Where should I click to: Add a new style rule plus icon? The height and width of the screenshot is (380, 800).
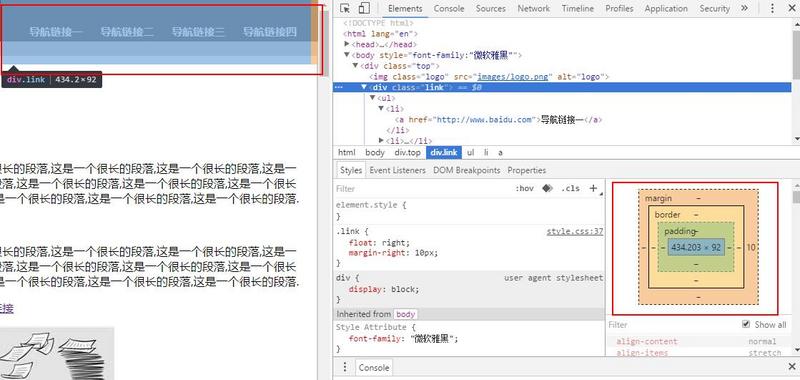(x=593, y=188)
